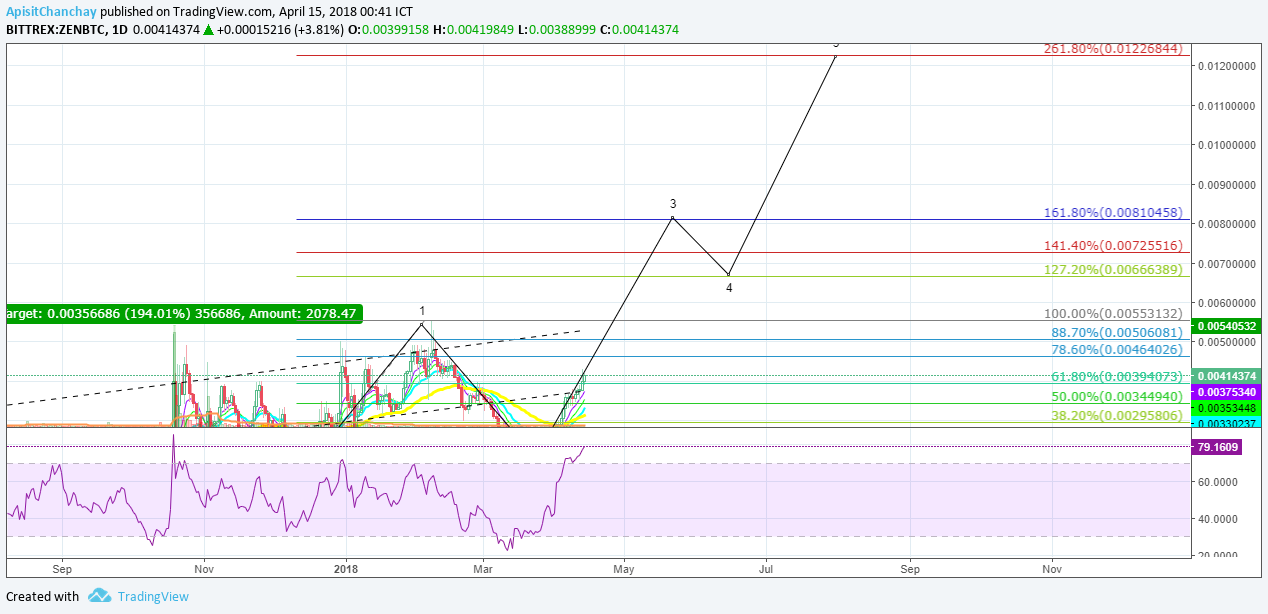The image size is (1268, 614).
Task: Click the green 0.00353448 price tag
Action: (1227, 407)
